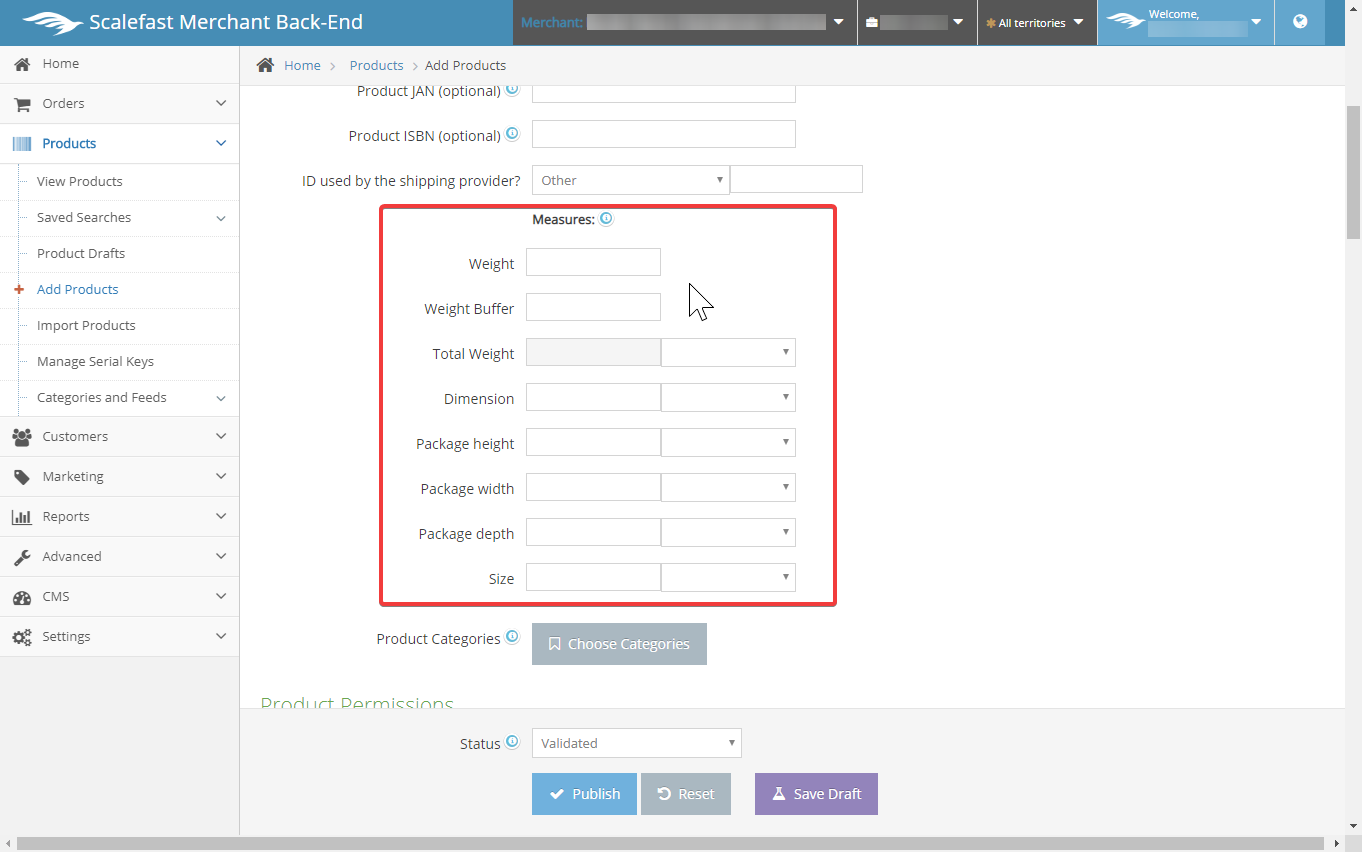Click the home icon in breadcrumb
The height and width of the screenshot is (852, 1362).
click(265, 65)
